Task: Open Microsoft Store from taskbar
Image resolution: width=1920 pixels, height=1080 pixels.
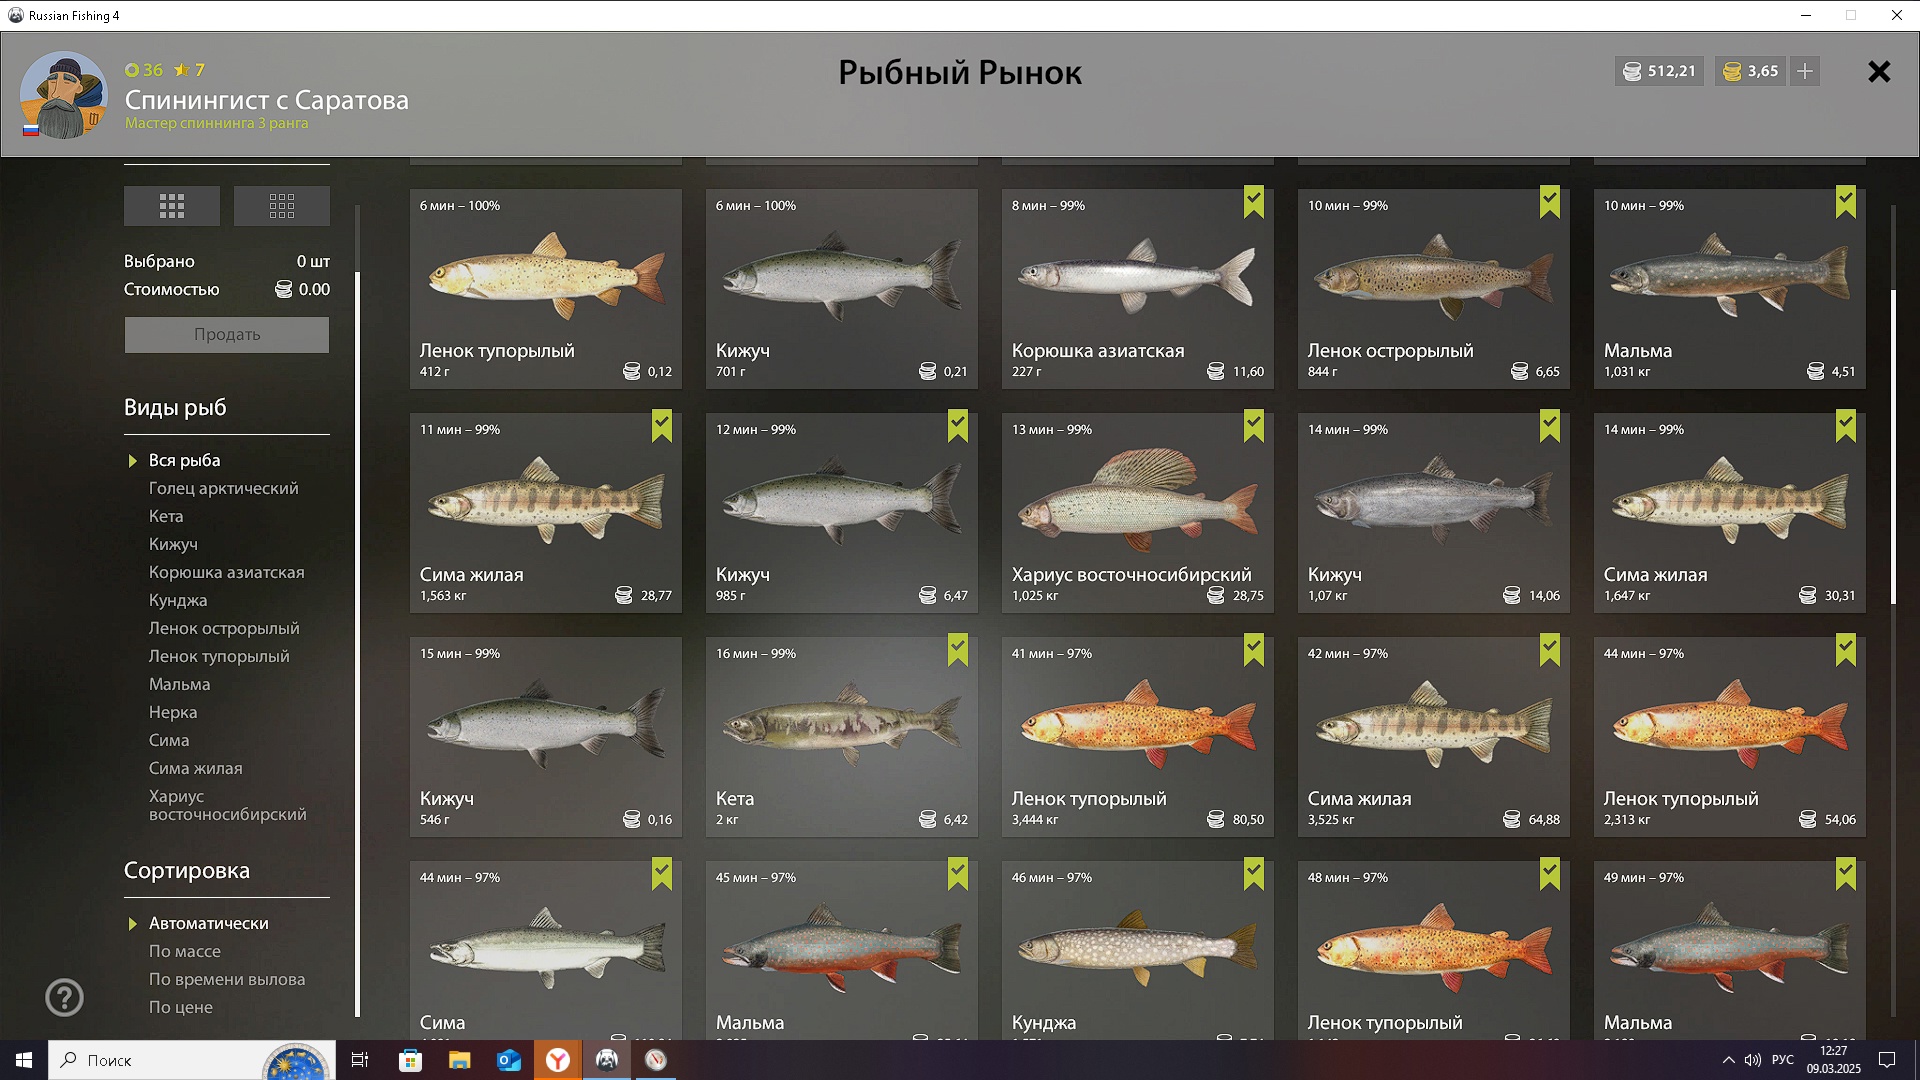Action: click(x=410, y=1060)
